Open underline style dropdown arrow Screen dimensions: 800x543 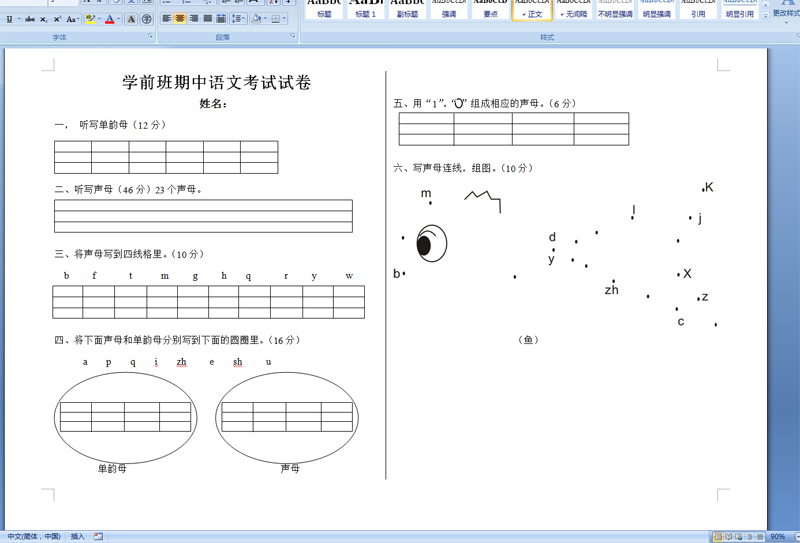[x=19, y=19]
